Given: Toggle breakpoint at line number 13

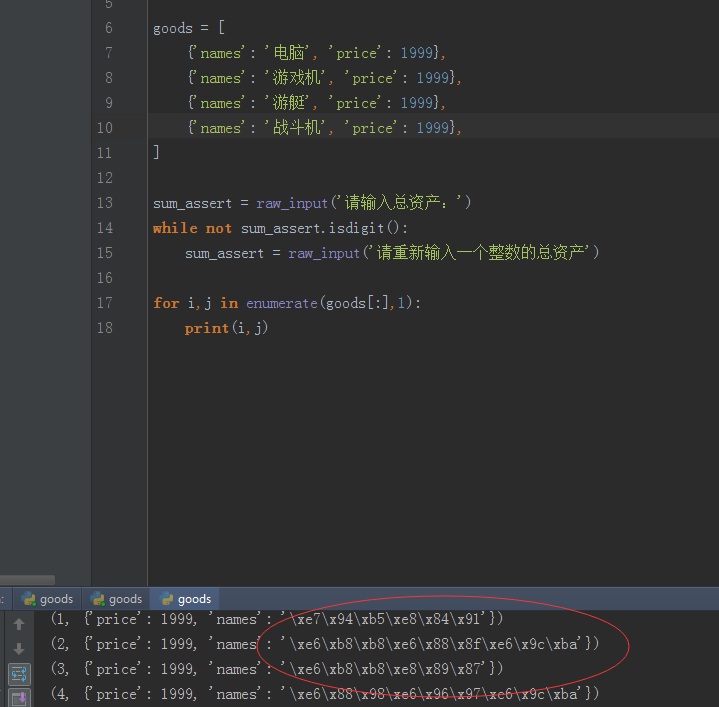Looking at the screenshot, I should coord(105,203).
